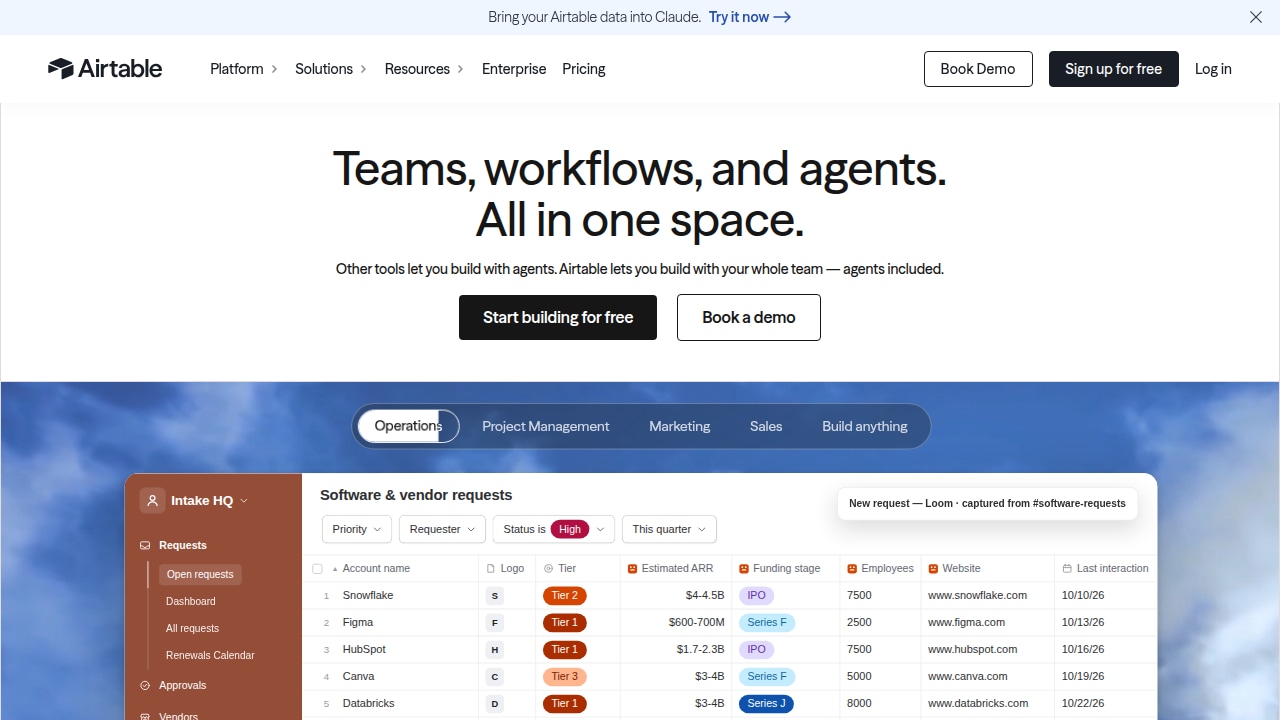Open the Renewals Calendar sidebar item
Screen dimensions: 1280x720
(210, 655)
